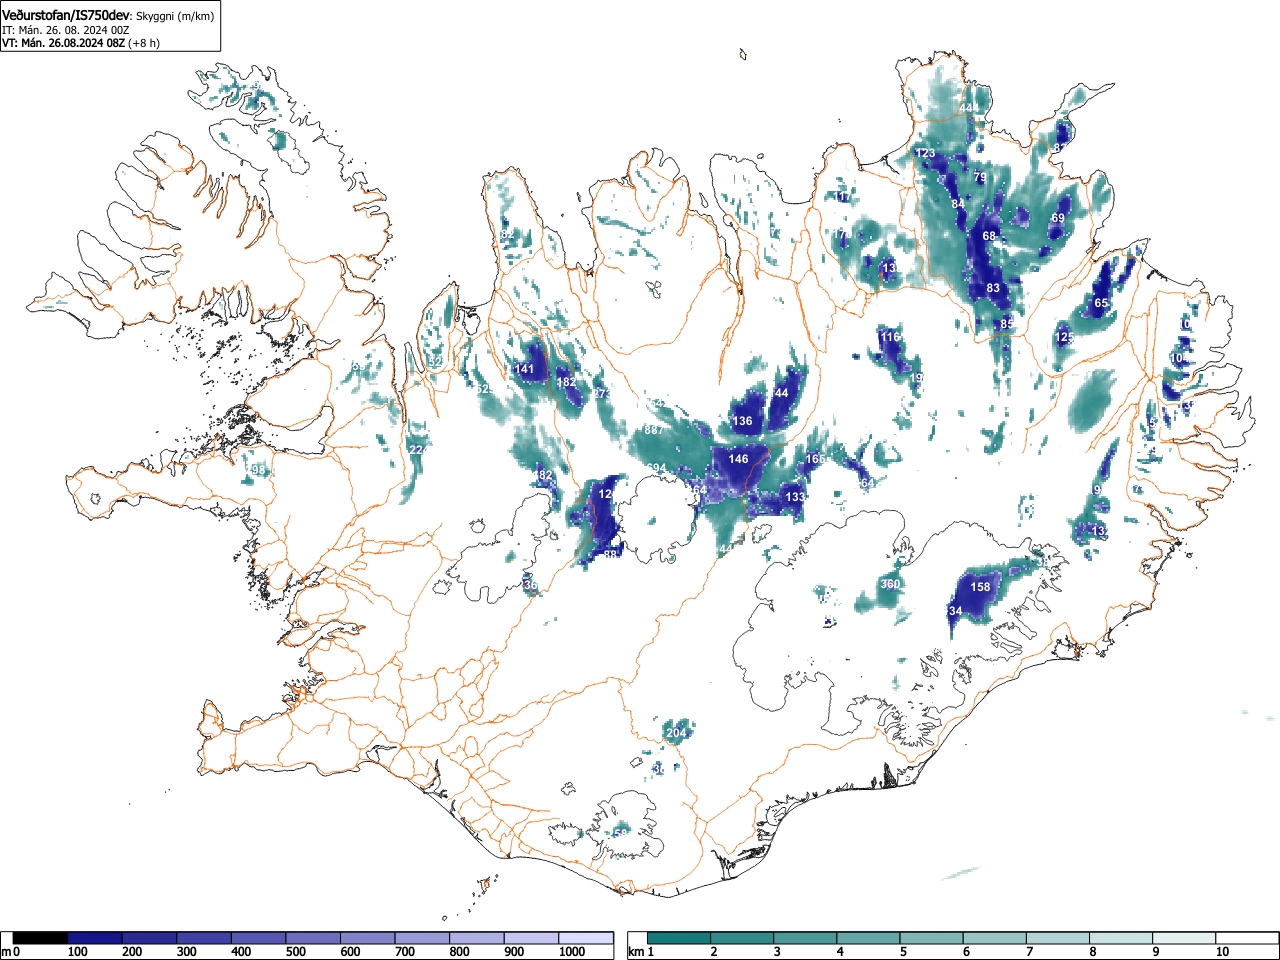Click the '68' visibility value on the map
Screen dimensions: 1280x960
(989, 236)
